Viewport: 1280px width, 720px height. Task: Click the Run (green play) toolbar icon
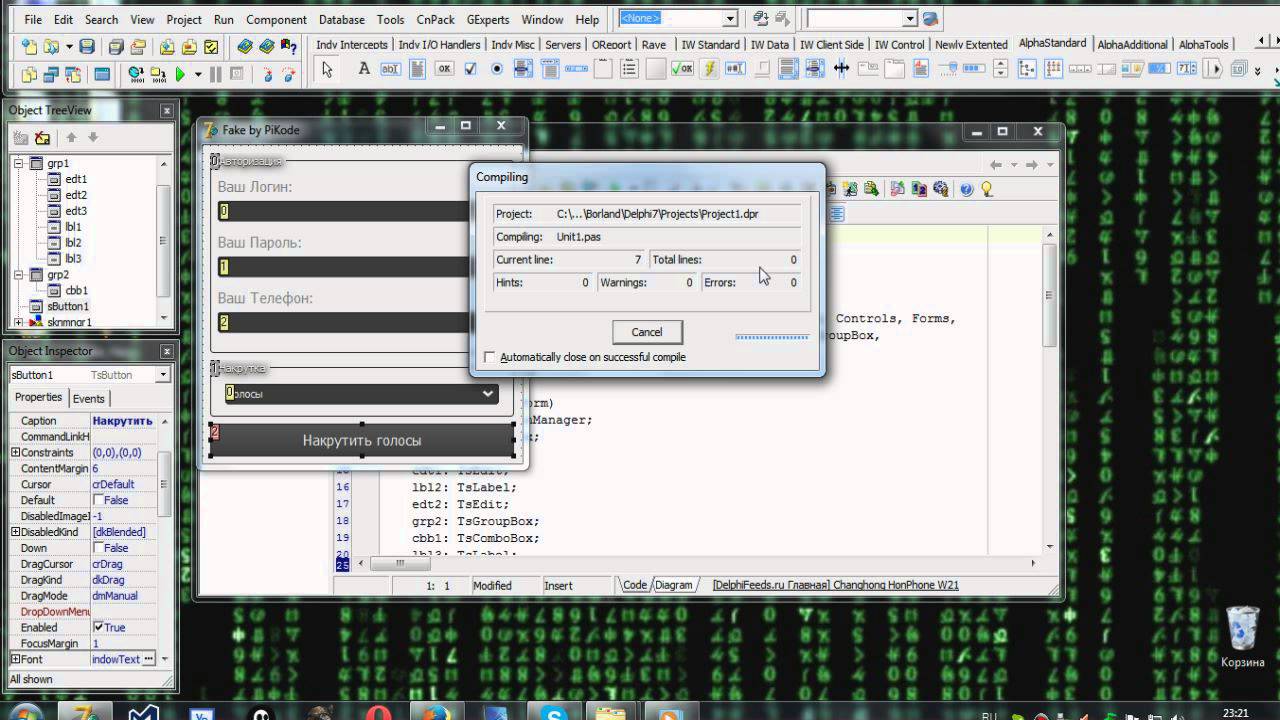pyautogui.click(x=180, y=74)
